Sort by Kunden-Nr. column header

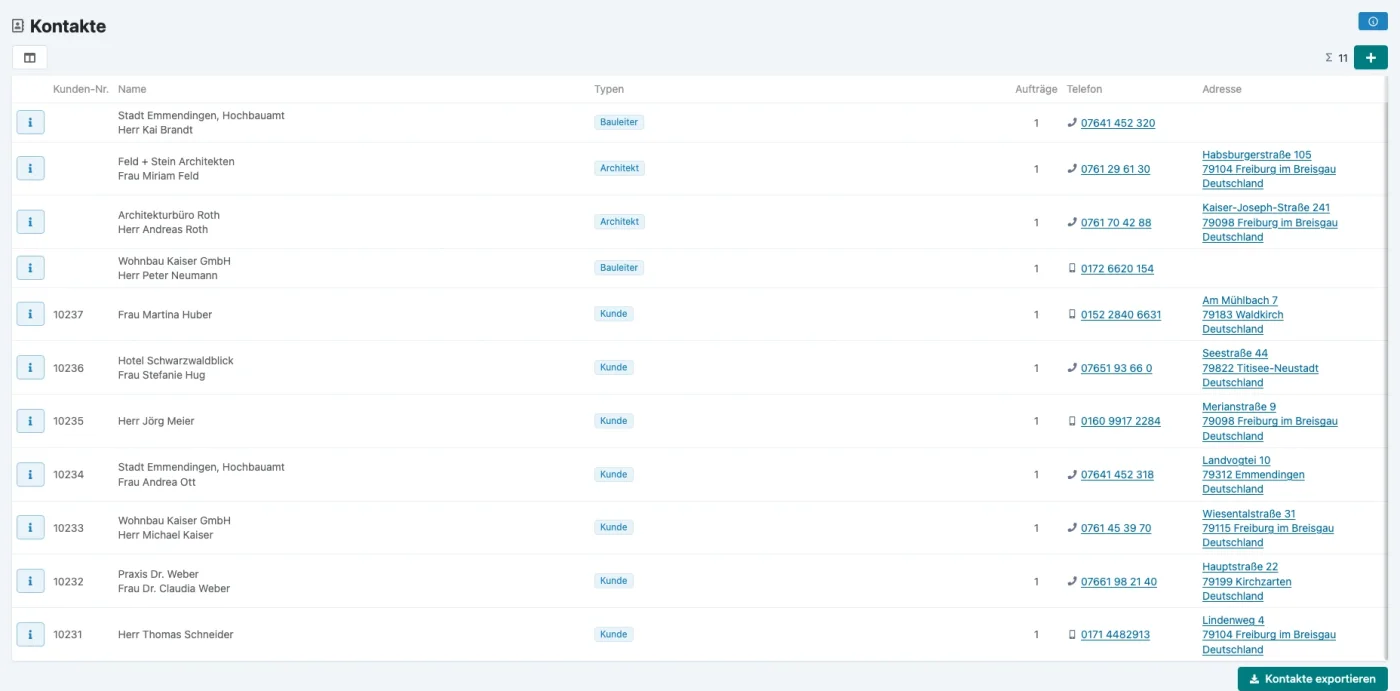[x=80, y=89]
